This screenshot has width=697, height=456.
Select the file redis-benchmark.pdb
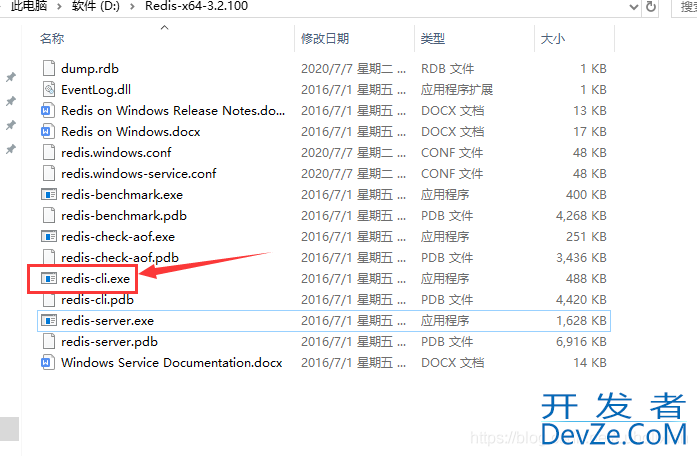(124, 216)
